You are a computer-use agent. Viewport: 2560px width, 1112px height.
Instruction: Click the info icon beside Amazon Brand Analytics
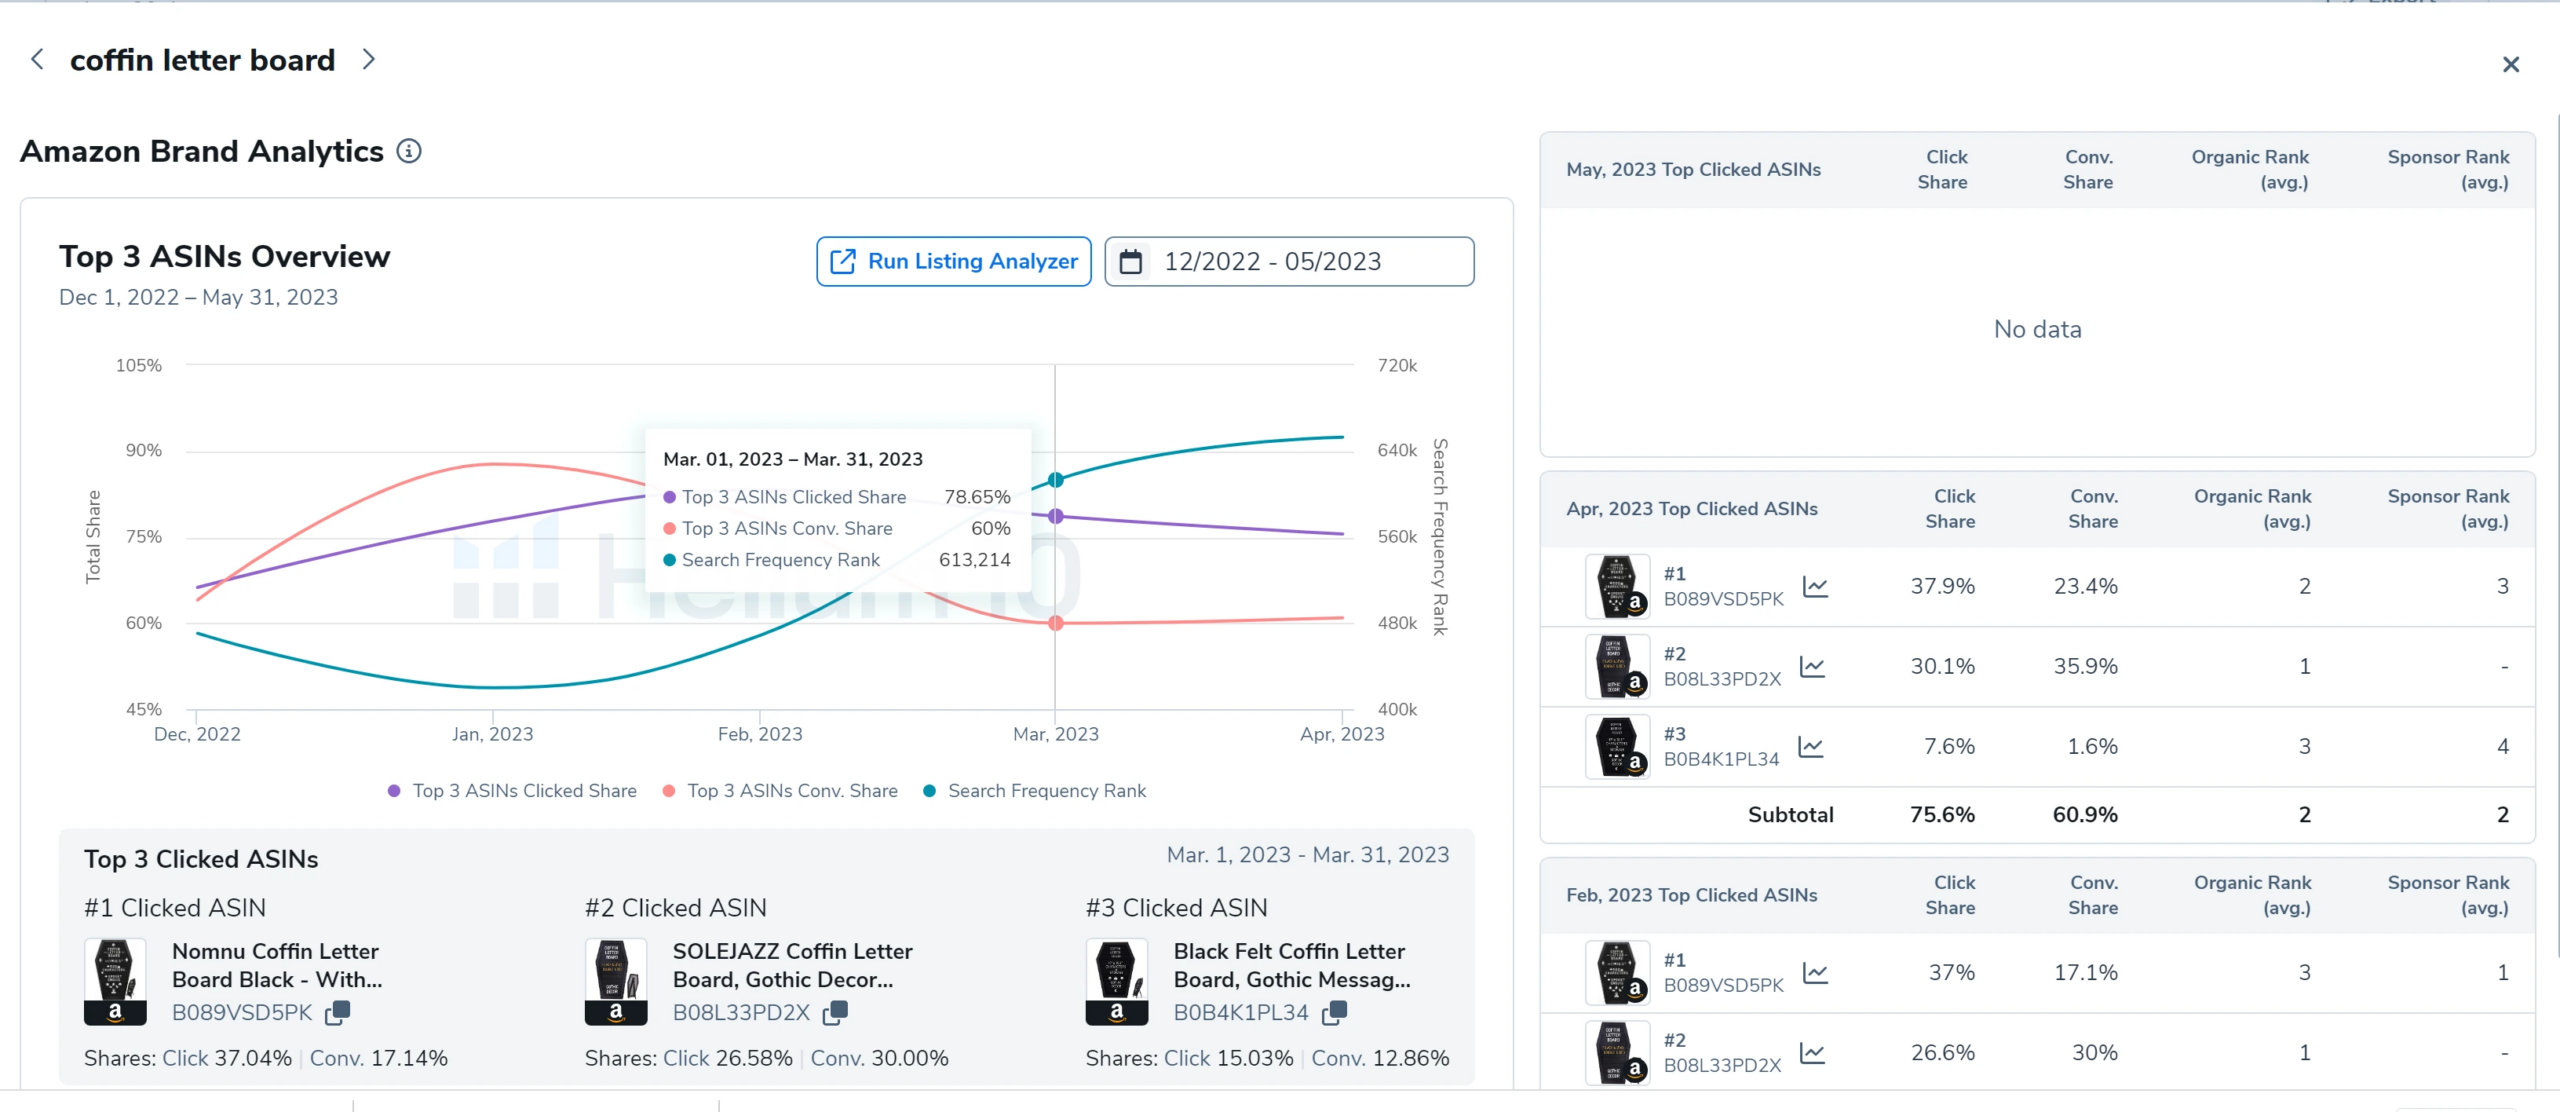pos(409,151)
